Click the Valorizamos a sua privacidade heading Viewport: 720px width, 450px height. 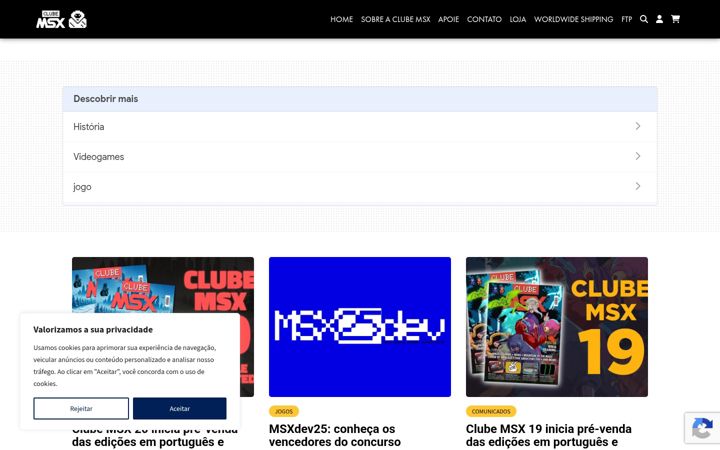[93, 330]
